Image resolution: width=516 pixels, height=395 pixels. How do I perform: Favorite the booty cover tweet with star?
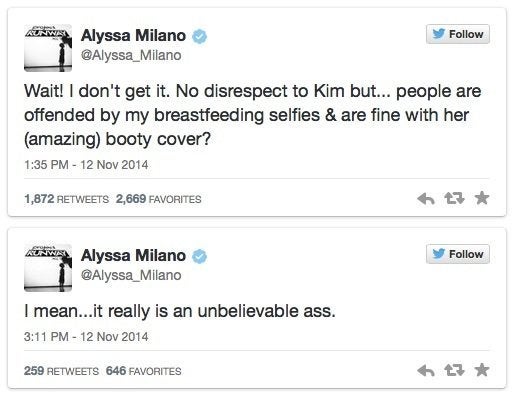click(482, 198)
